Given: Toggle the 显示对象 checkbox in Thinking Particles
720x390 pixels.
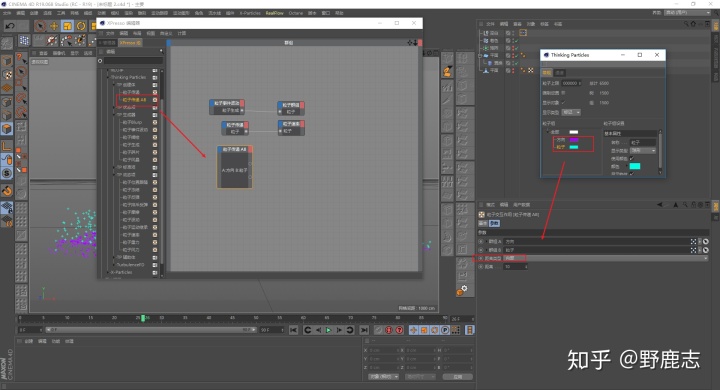Looking at the screenshot, I should [563, 102].
